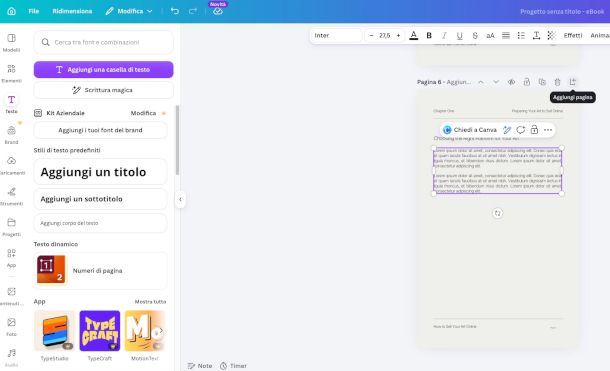Viewport: 610px width, 371px height.
Task: Open the Foto sidebar icon
Action: [x=11, y=327]
